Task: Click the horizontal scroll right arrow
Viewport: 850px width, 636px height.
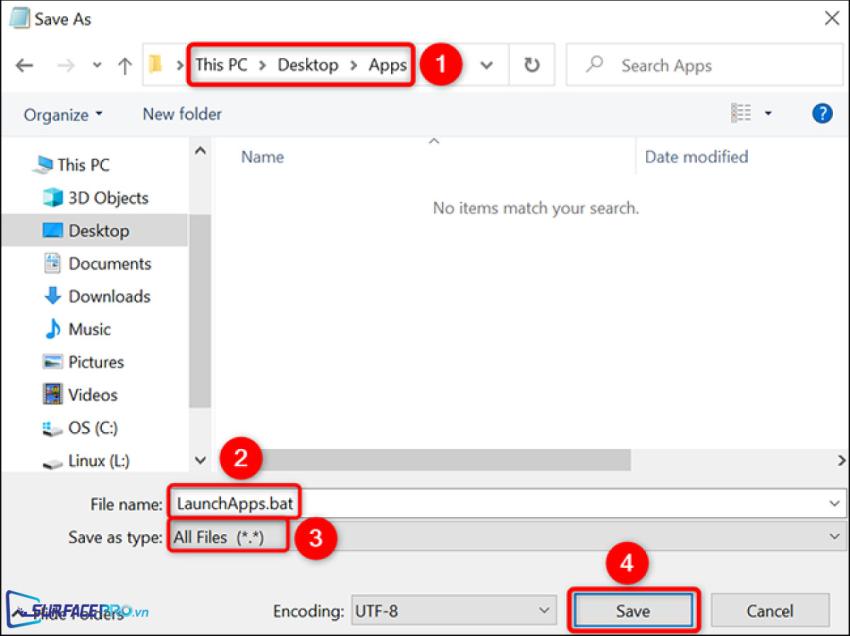Action: [x=841, y=460]
